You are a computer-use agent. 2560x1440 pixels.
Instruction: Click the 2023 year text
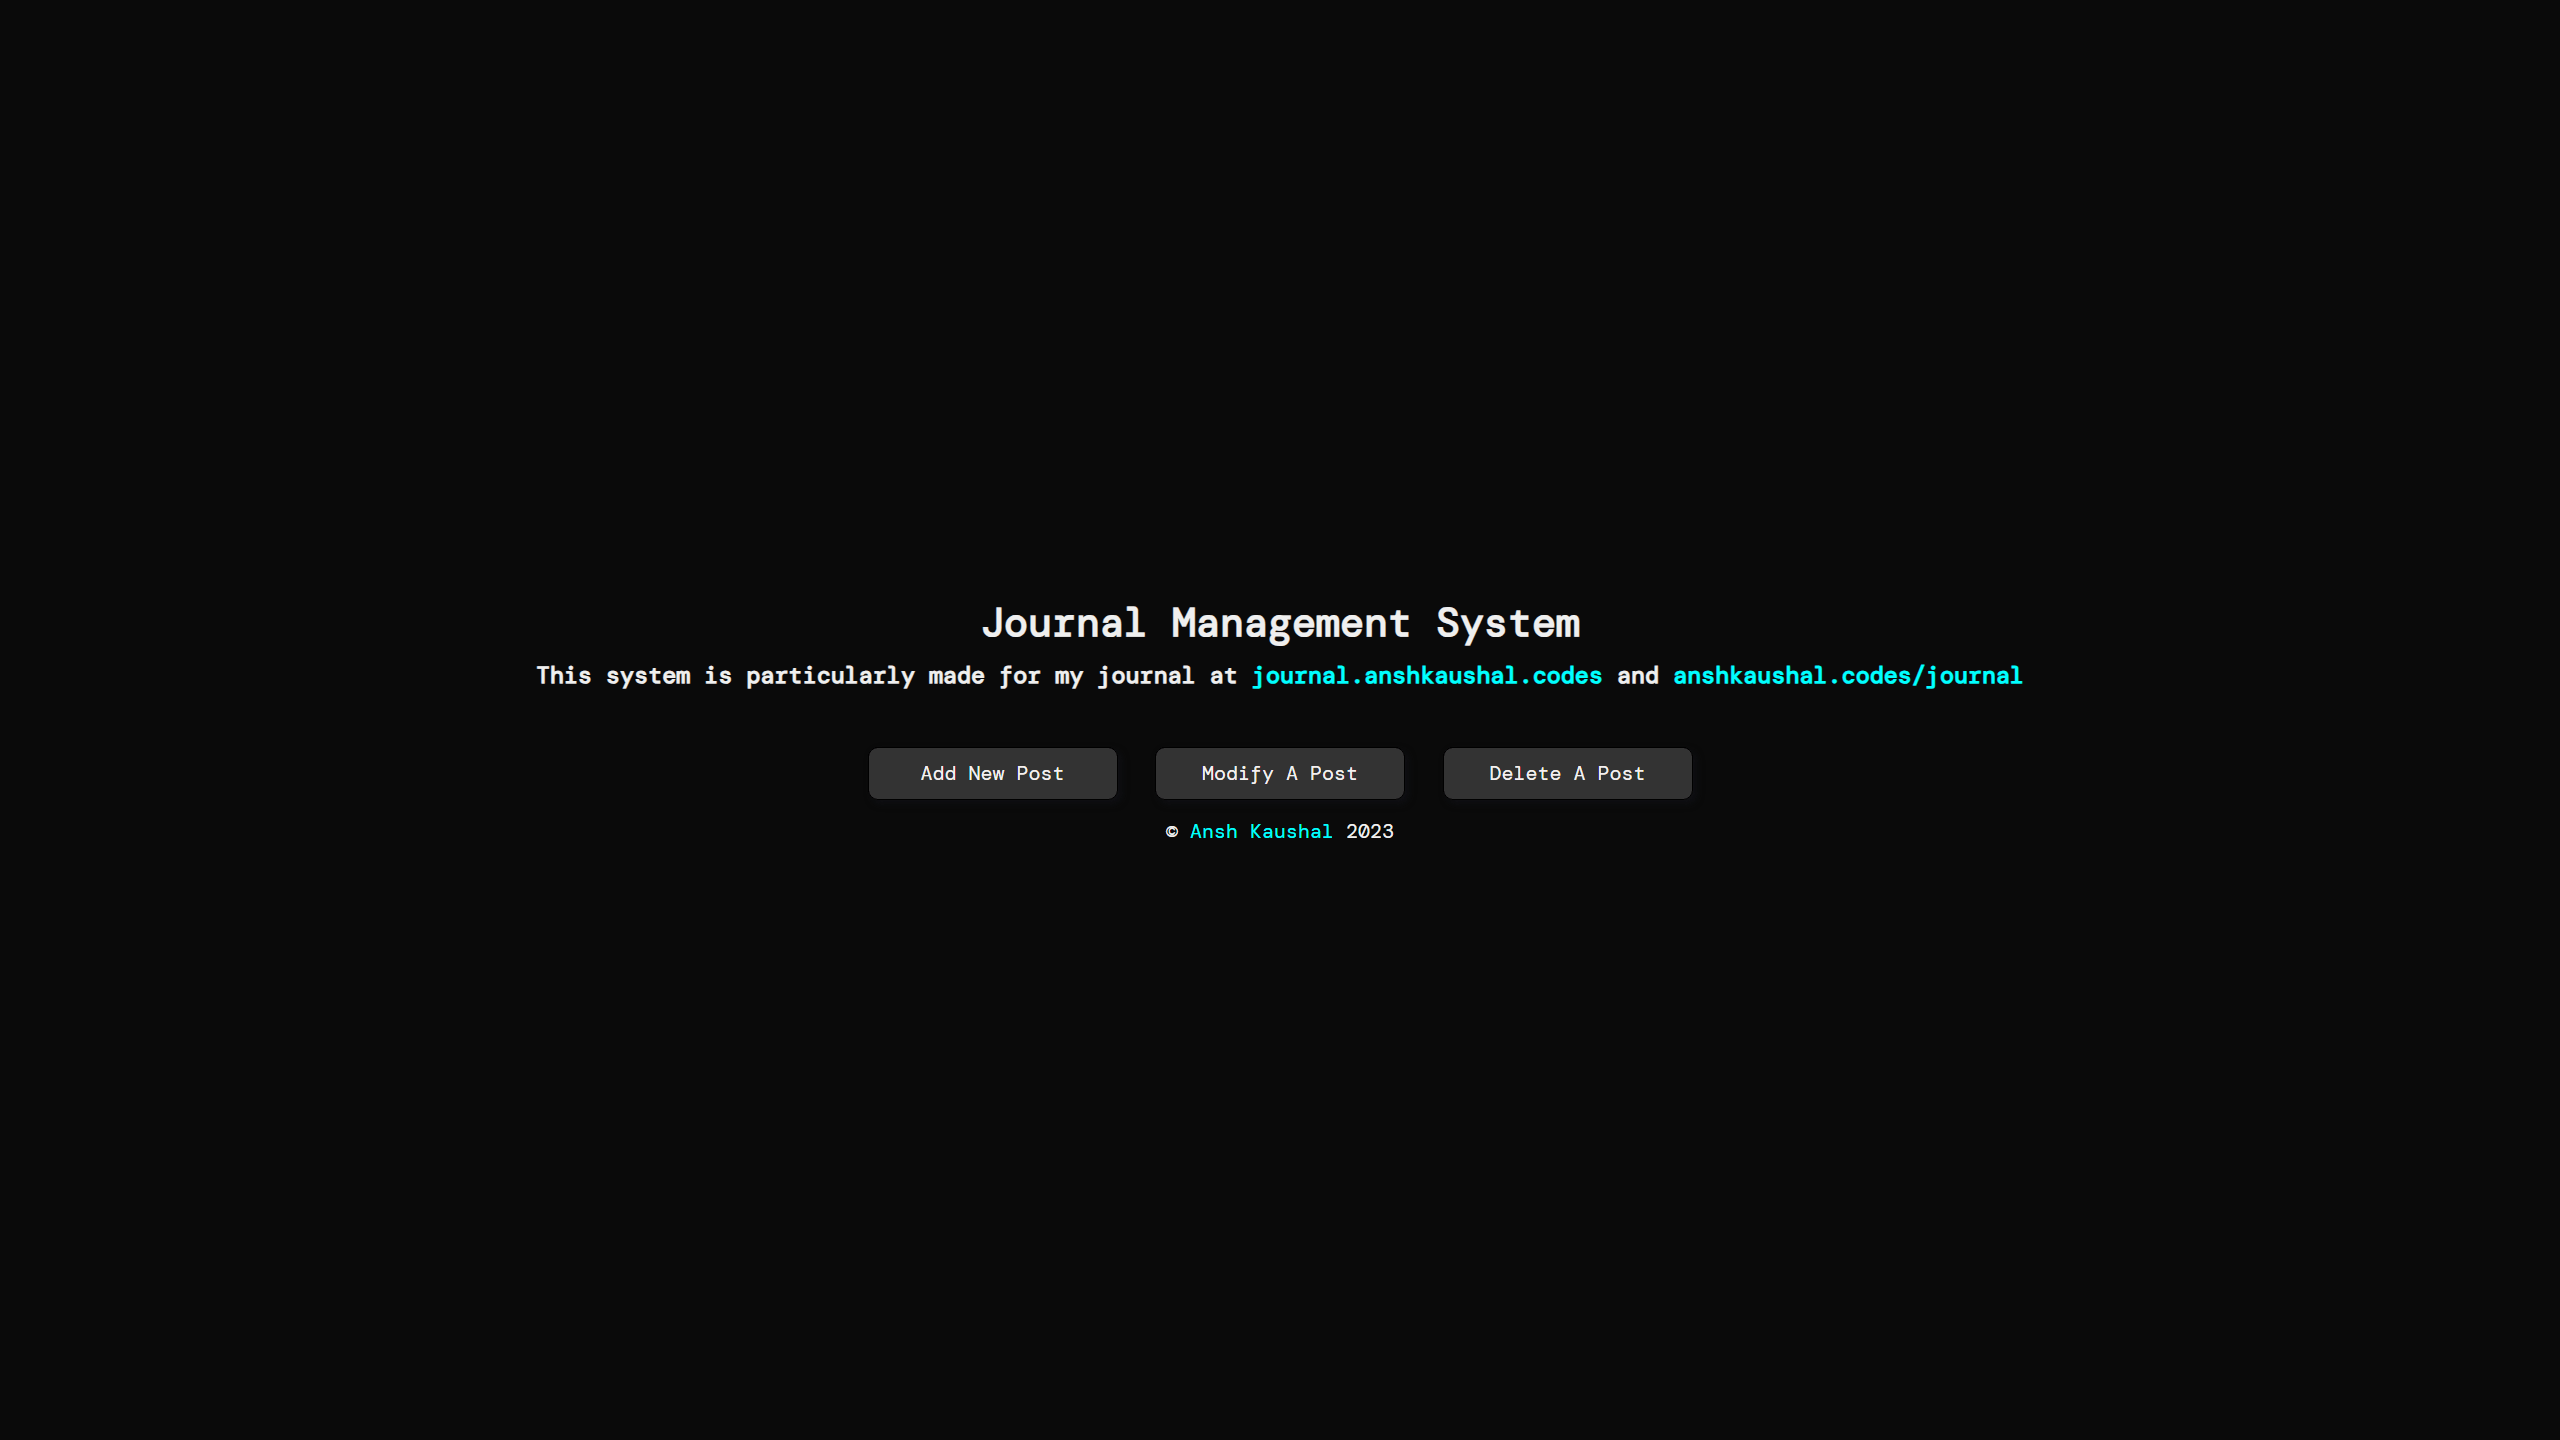pyautogui.click(x=1369, y=832)
